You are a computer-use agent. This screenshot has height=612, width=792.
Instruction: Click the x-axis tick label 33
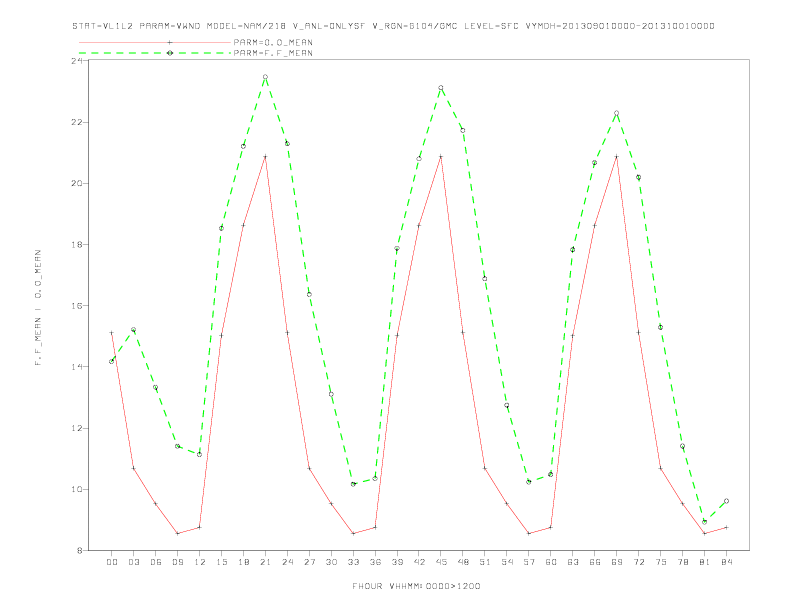coord(353,562)
